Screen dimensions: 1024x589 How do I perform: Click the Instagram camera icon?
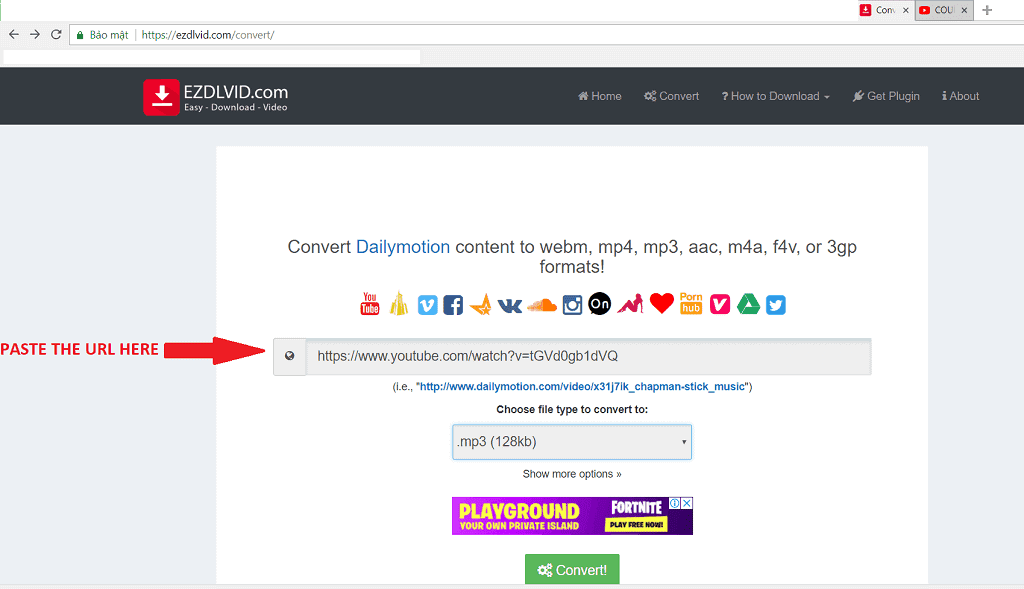point(572,305)
